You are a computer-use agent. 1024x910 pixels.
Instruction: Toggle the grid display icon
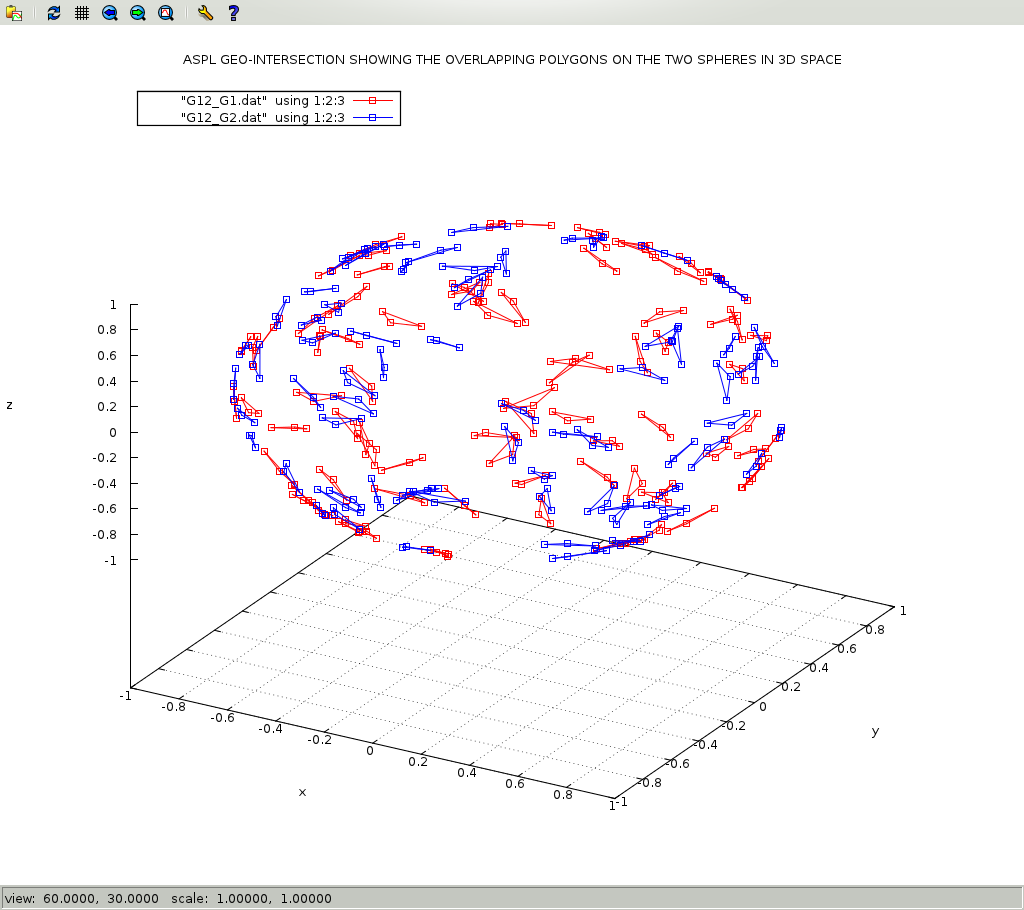tap(82, 13)
